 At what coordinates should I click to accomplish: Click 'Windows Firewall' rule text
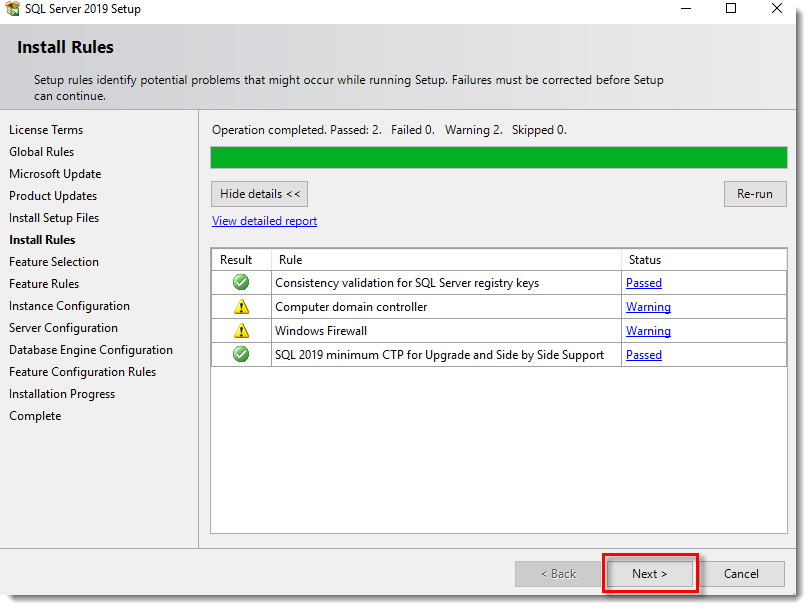(x=321, y=331)
